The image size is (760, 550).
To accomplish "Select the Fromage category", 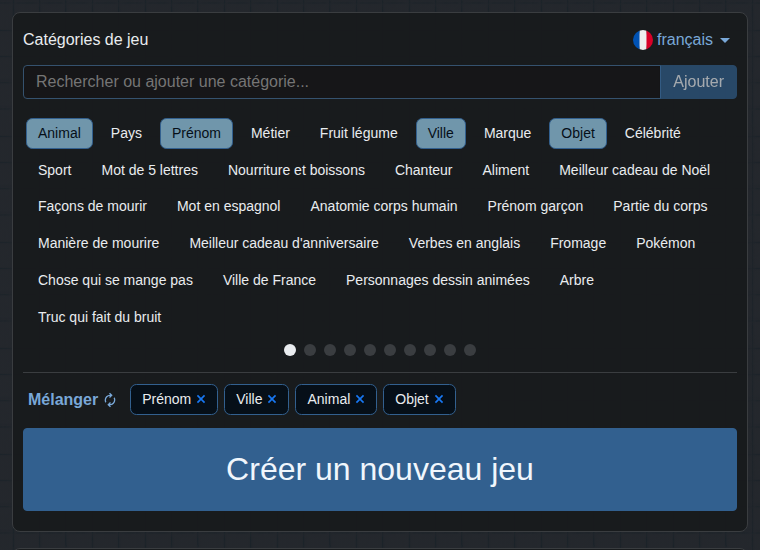I will tap(578, 243).
